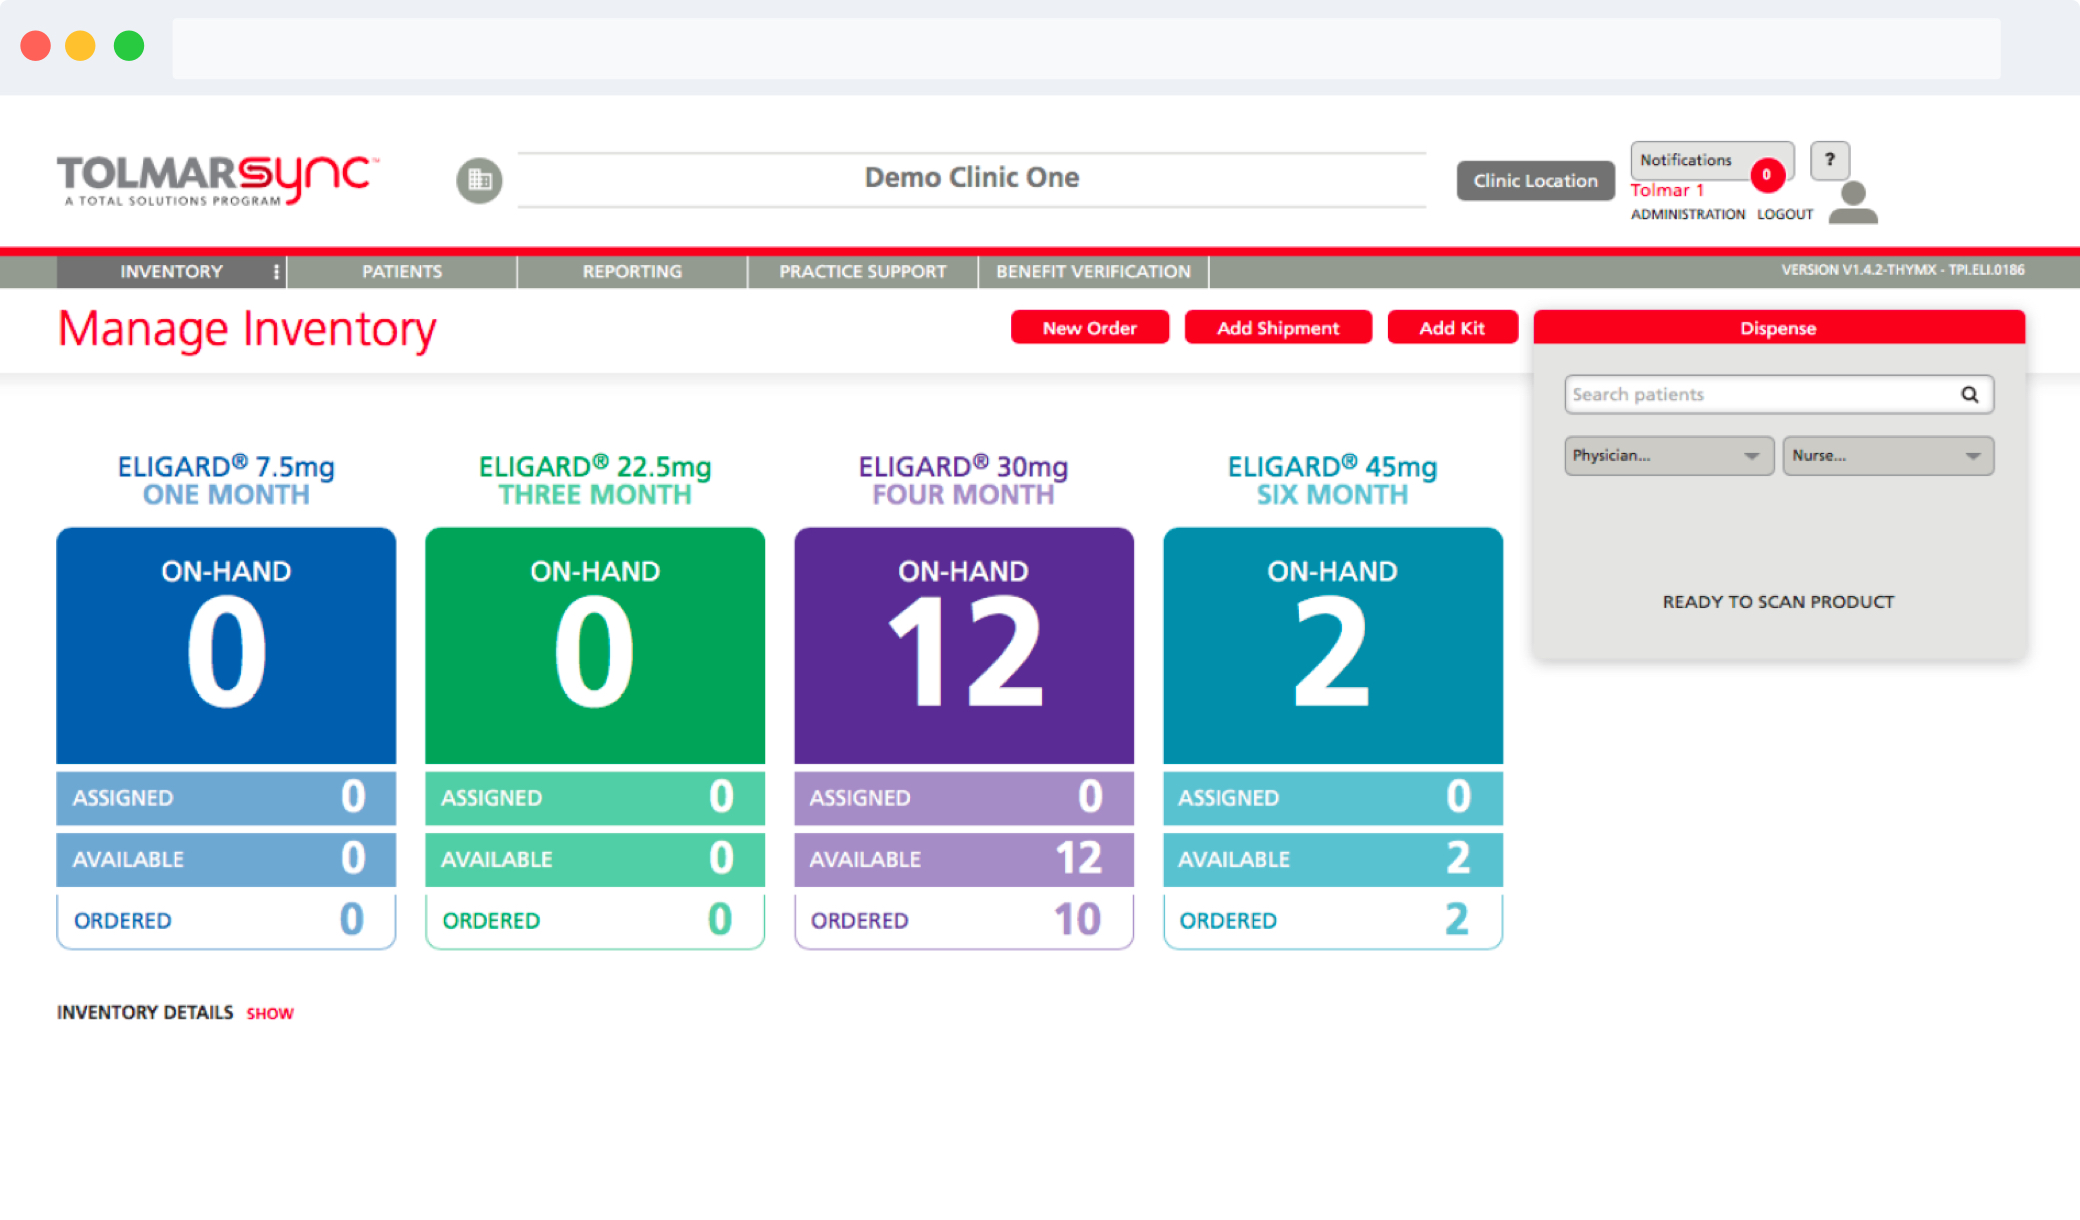Open the Reporting tab
This screenshot has height=1220, width=2080.
coord(632,272)
